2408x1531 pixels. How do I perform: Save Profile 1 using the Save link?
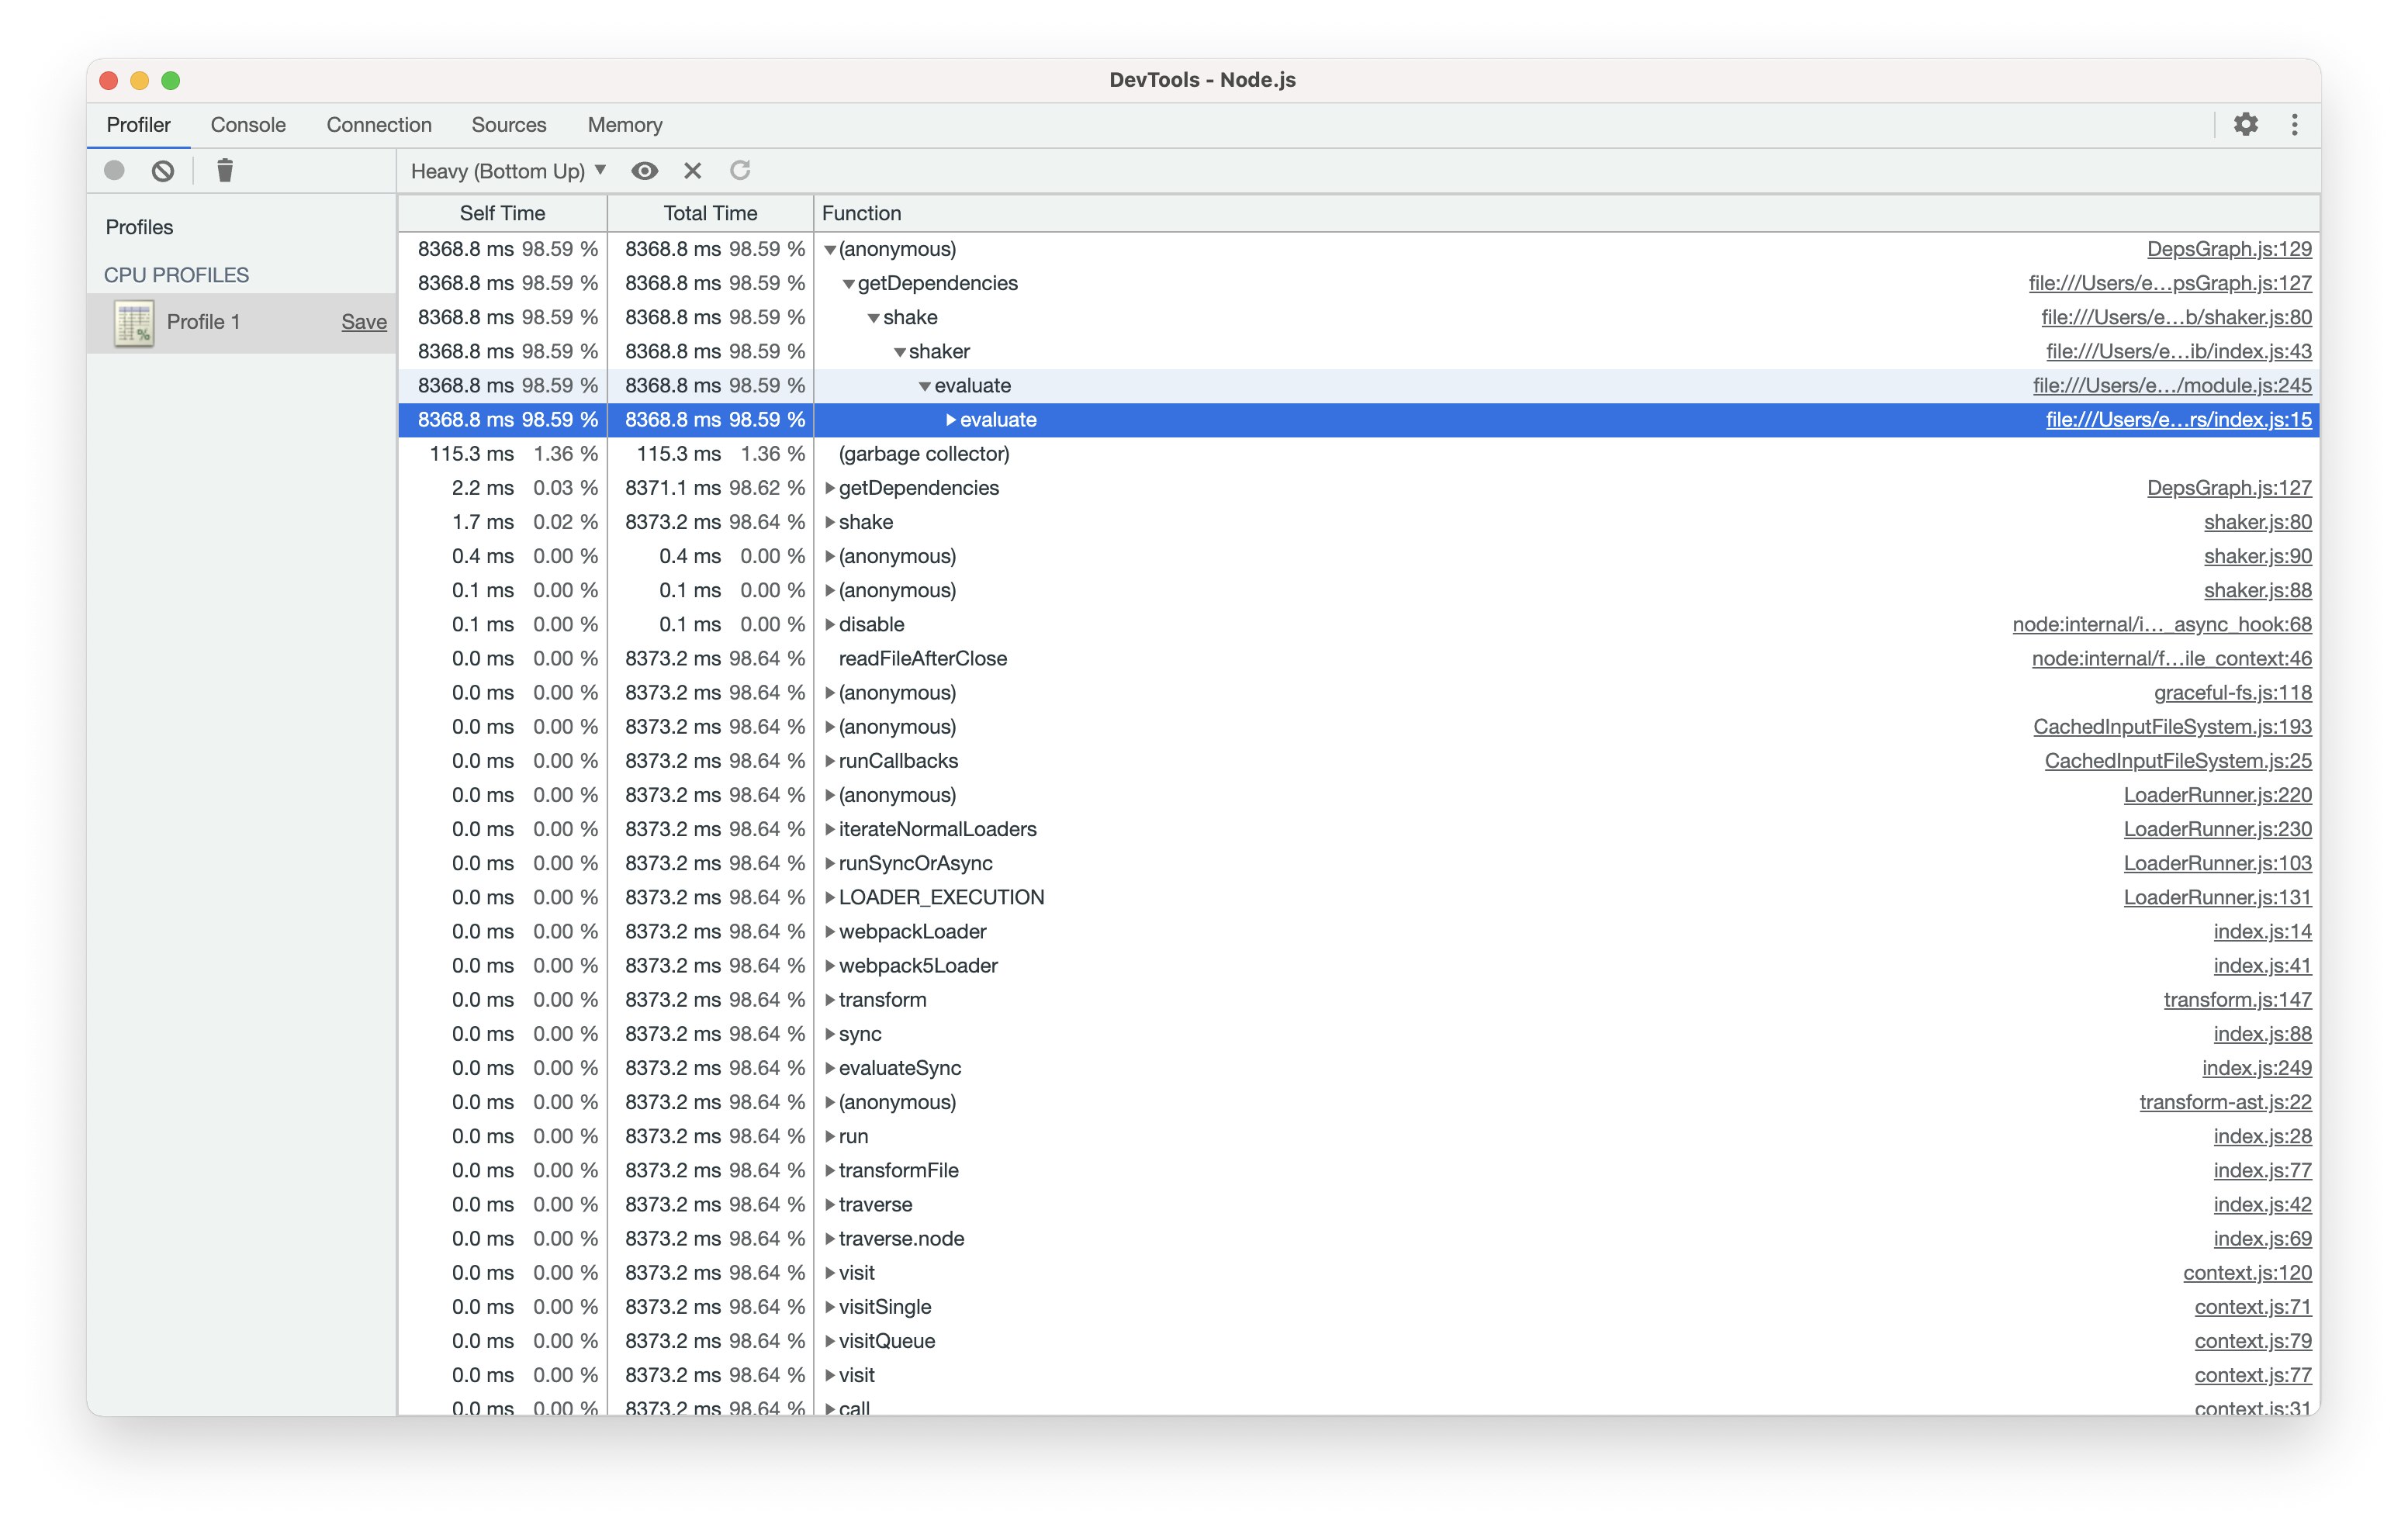point(363,321)
